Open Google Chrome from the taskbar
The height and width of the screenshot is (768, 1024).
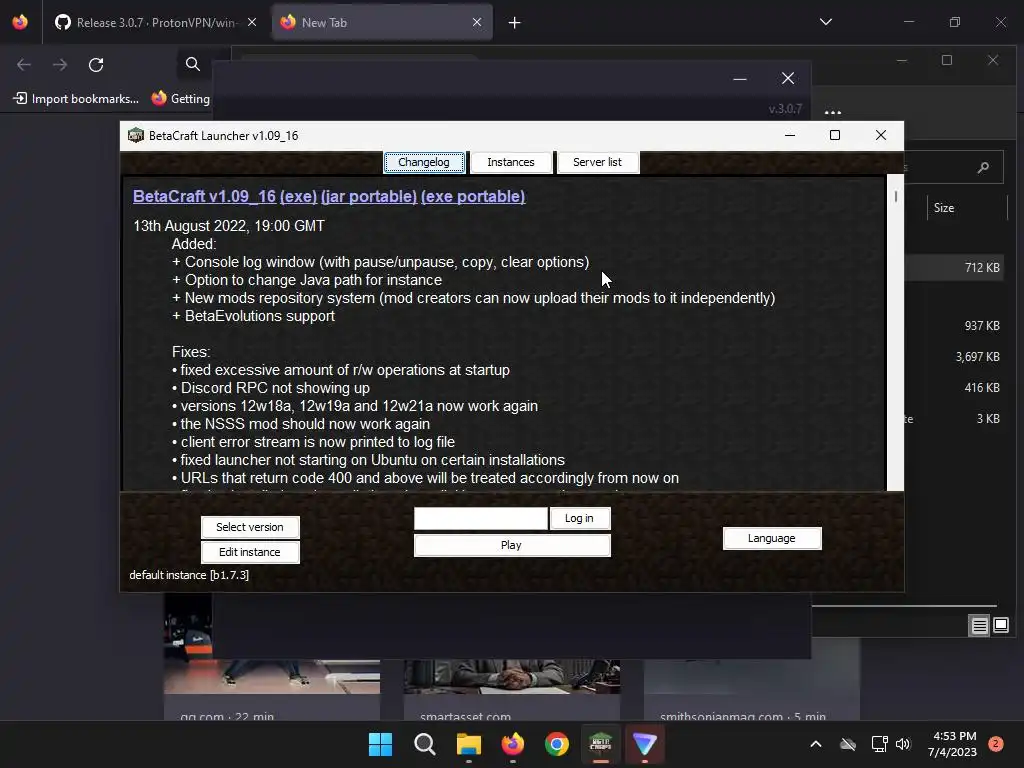point(556,744)
